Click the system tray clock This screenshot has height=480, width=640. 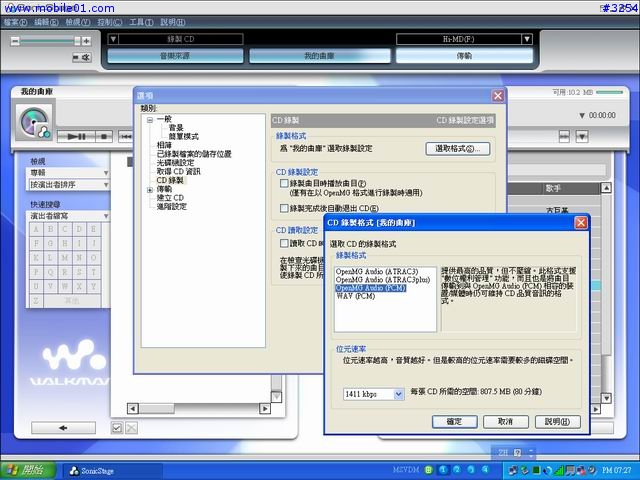click(616, 471)
